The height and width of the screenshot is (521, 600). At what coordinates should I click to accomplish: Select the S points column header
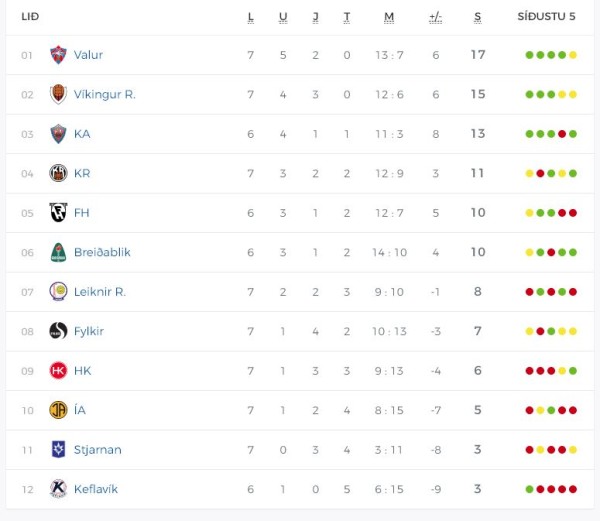[x=478, y=17]
